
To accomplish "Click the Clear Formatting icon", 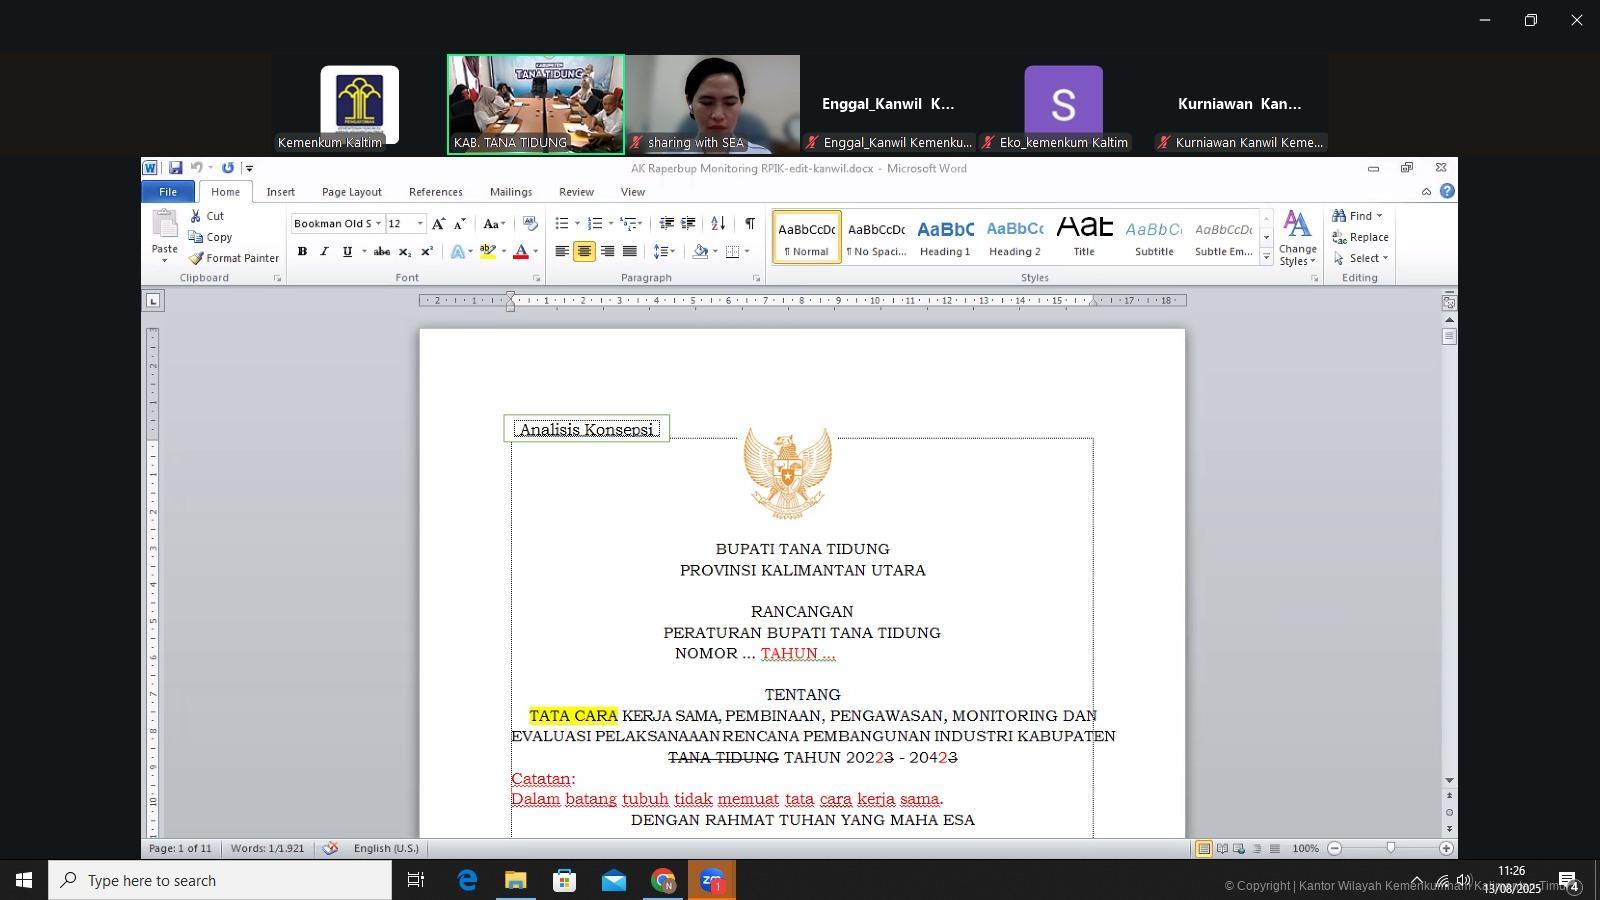I will (530, 224).
